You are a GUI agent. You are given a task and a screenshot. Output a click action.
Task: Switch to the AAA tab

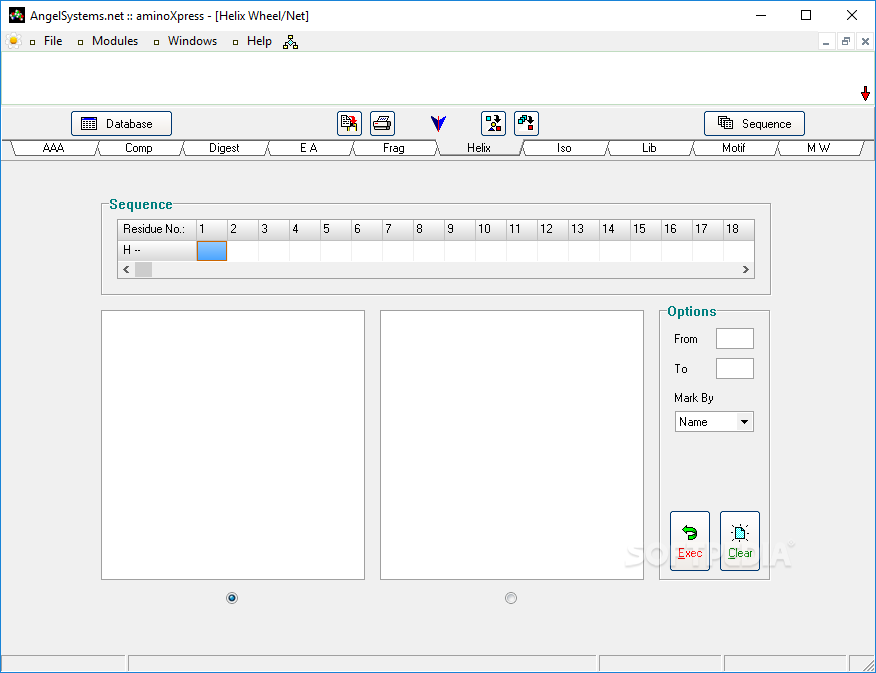53,148
